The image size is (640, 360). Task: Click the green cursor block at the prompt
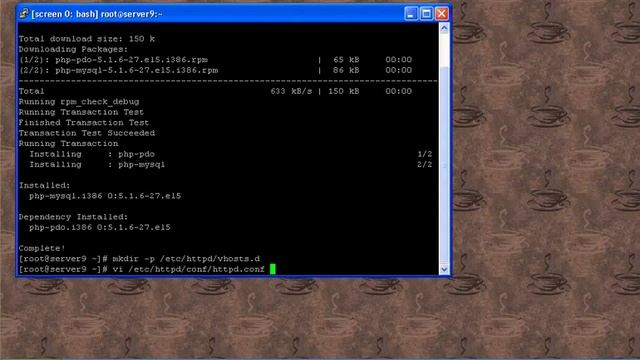click(x=273, y=269)
